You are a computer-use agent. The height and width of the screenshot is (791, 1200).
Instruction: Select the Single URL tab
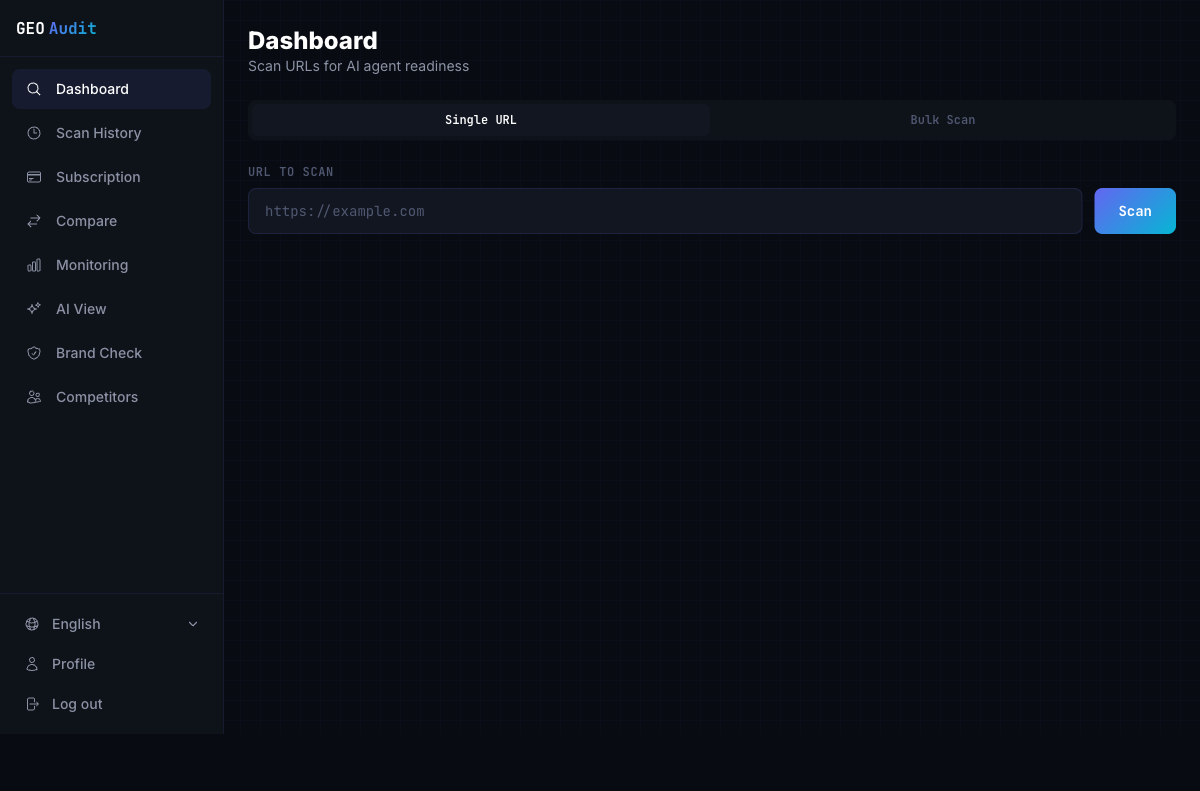point(480,119)
